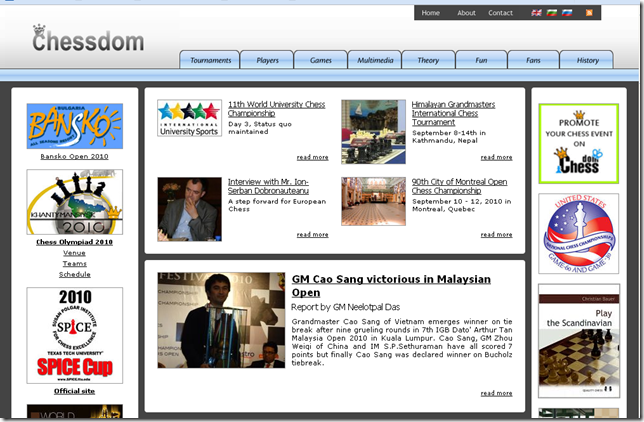Open the Interview with Mr. Ion-Serban Dobronauteanu link
This screenshot has height=422, width=644.
tap(268, 186)
